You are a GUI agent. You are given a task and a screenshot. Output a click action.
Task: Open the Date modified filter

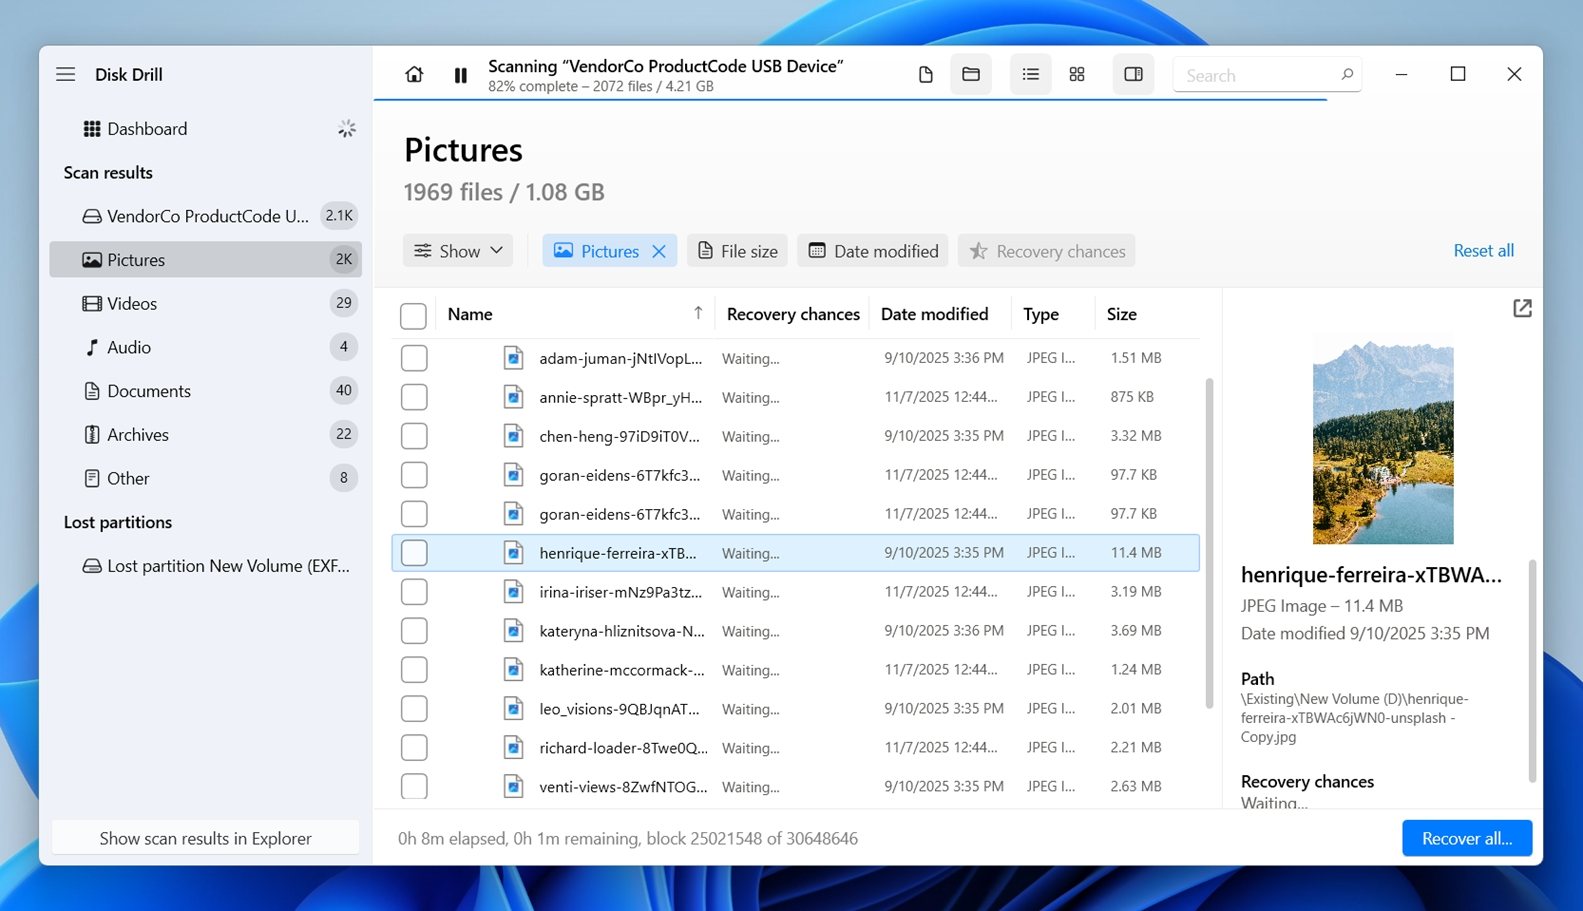pos(873,251)
